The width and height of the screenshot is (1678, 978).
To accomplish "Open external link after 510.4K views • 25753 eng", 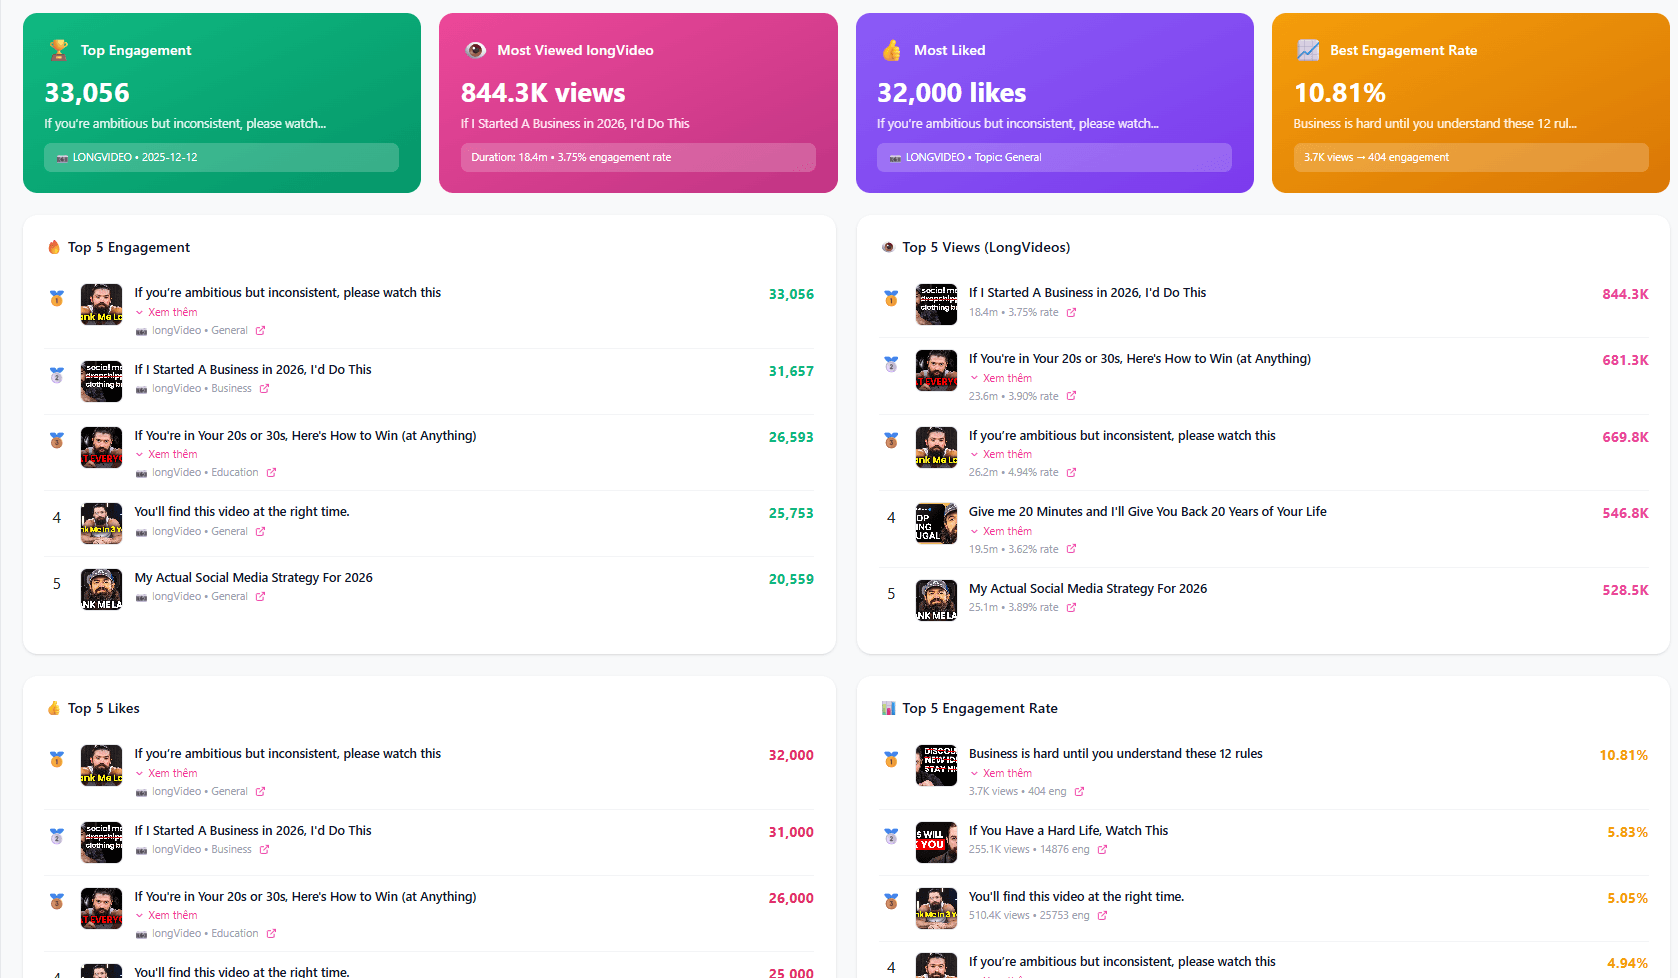I will pyautogui.click(x=1103, y=915).
